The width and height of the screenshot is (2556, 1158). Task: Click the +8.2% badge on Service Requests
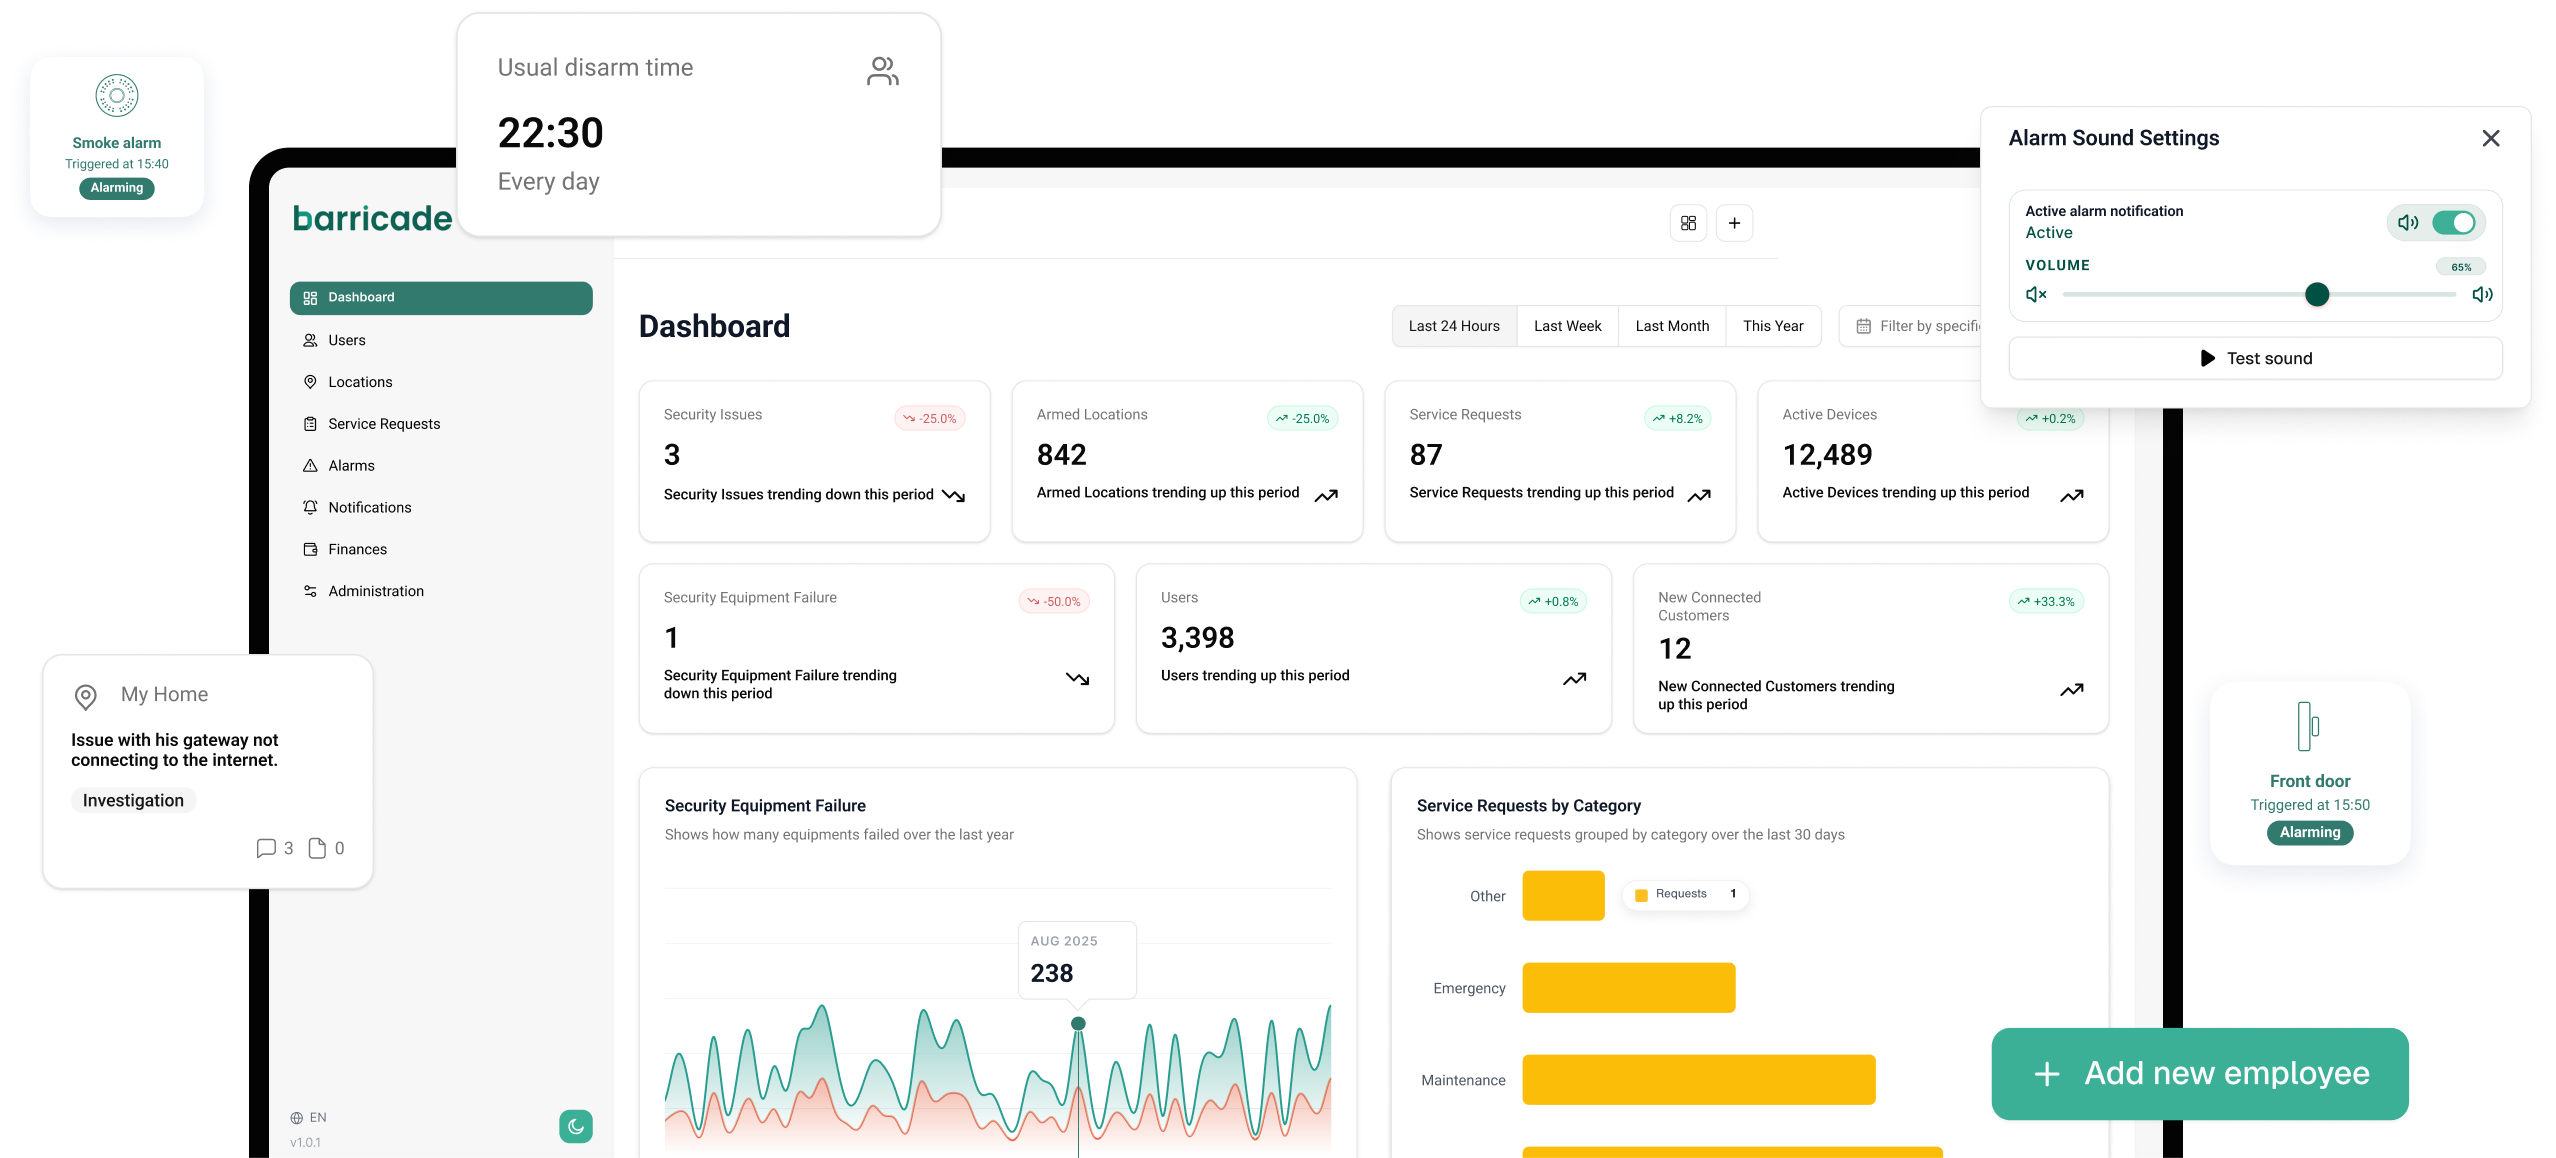1677,419
